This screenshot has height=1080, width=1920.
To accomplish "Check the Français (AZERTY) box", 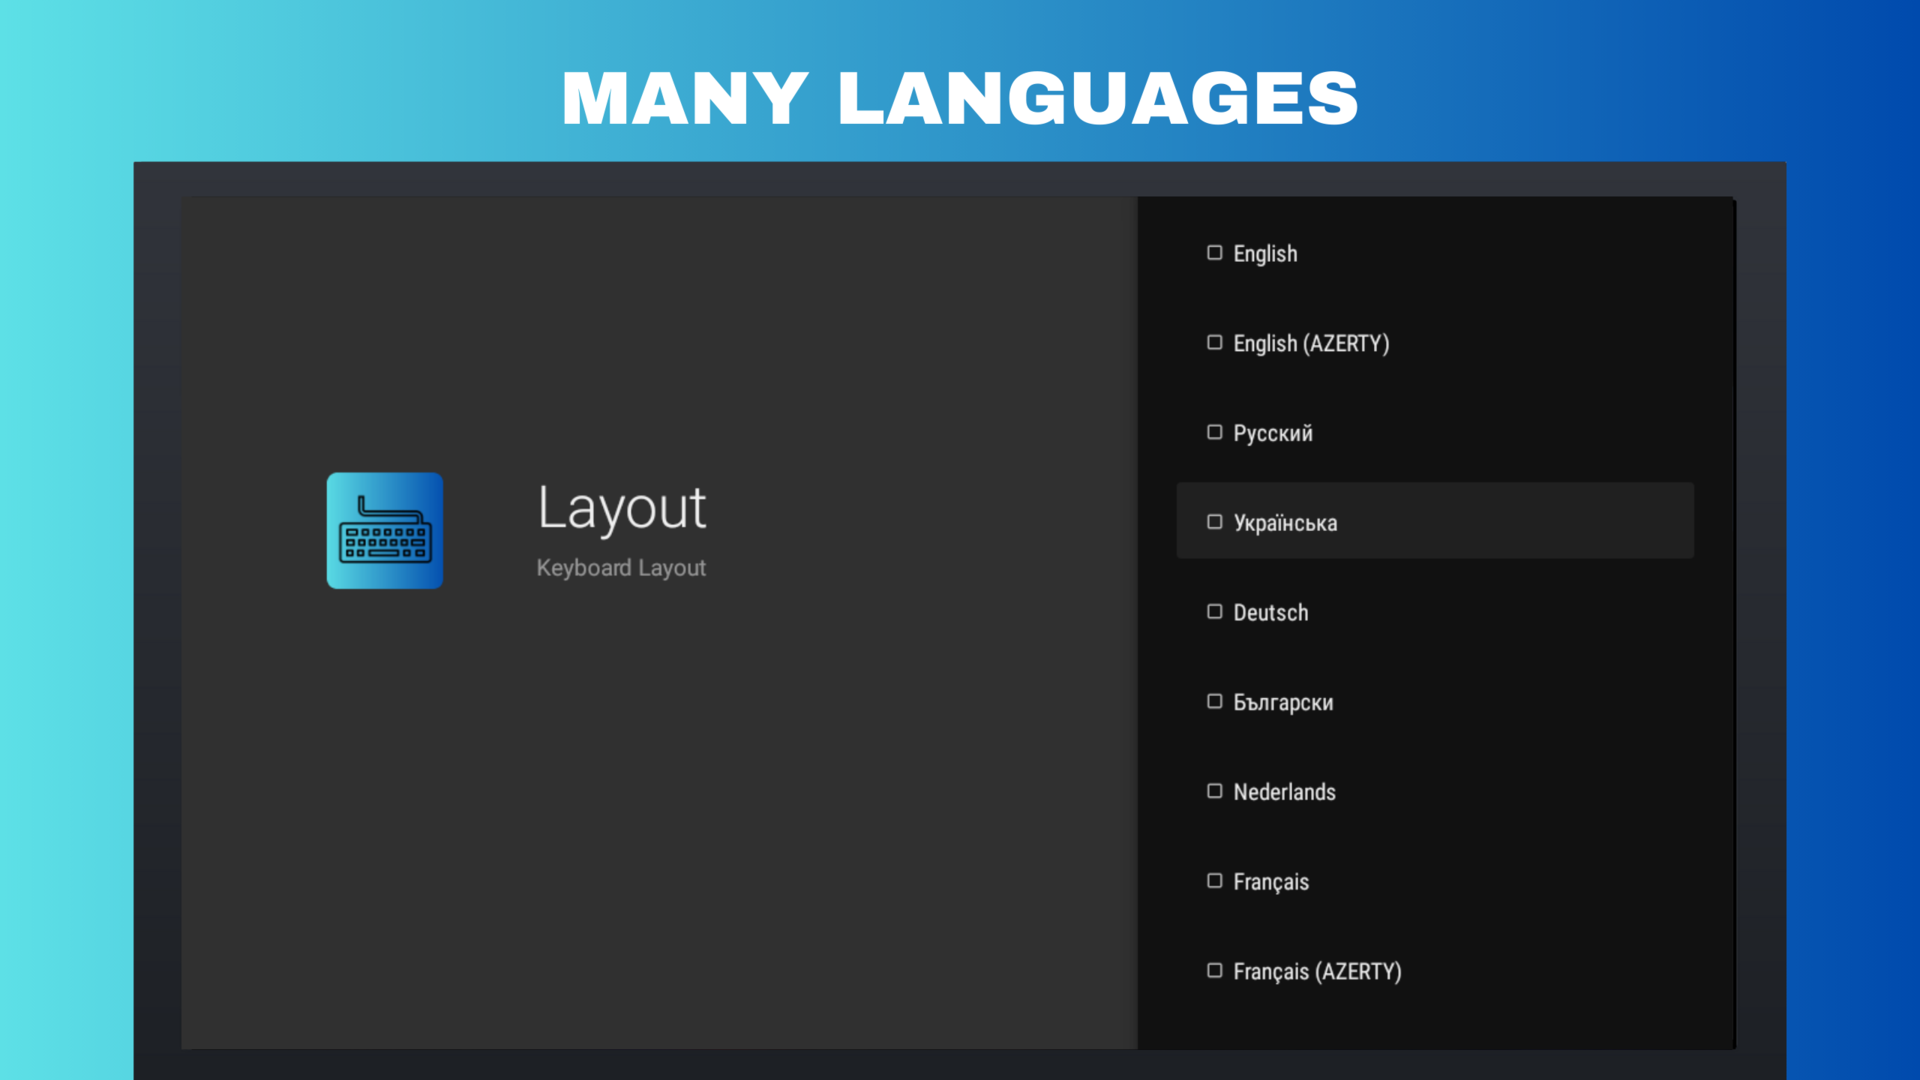I will coord(1214,970).
